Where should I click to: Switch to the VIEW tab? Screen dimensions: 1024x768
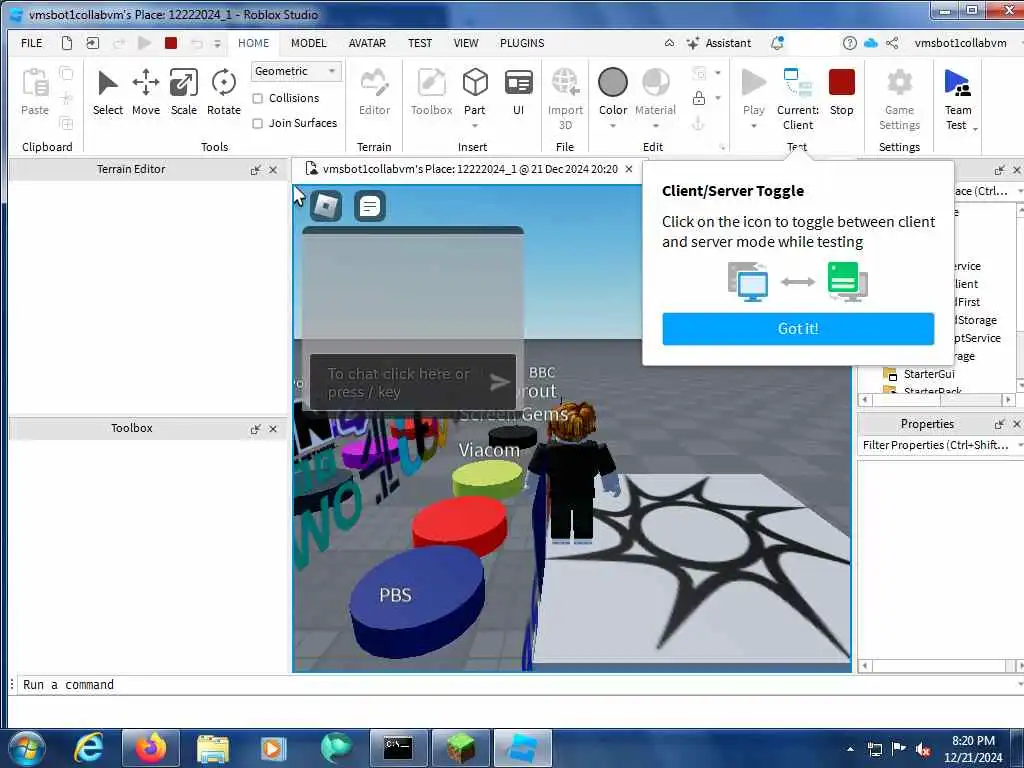click(466, 43)
